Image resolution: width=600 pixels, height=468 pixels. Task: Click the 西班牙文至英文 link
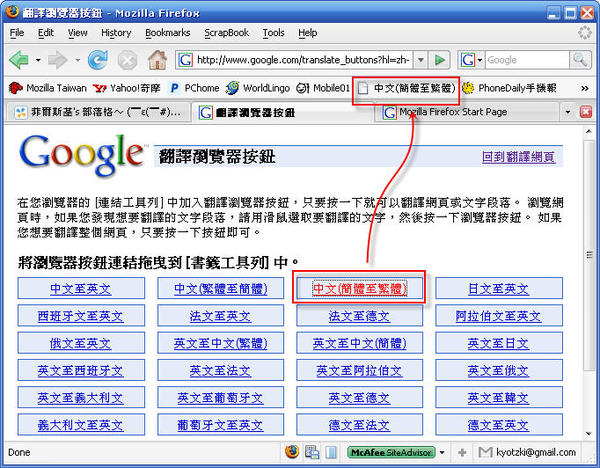click(x=80, y=316)
